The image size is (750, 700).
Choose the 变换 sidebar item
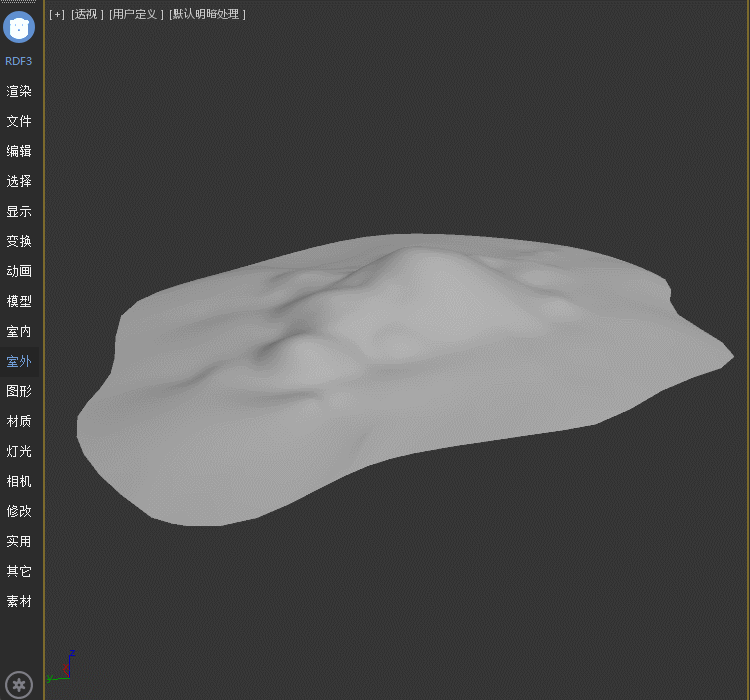pyautogui.click(x=19, y=241)
